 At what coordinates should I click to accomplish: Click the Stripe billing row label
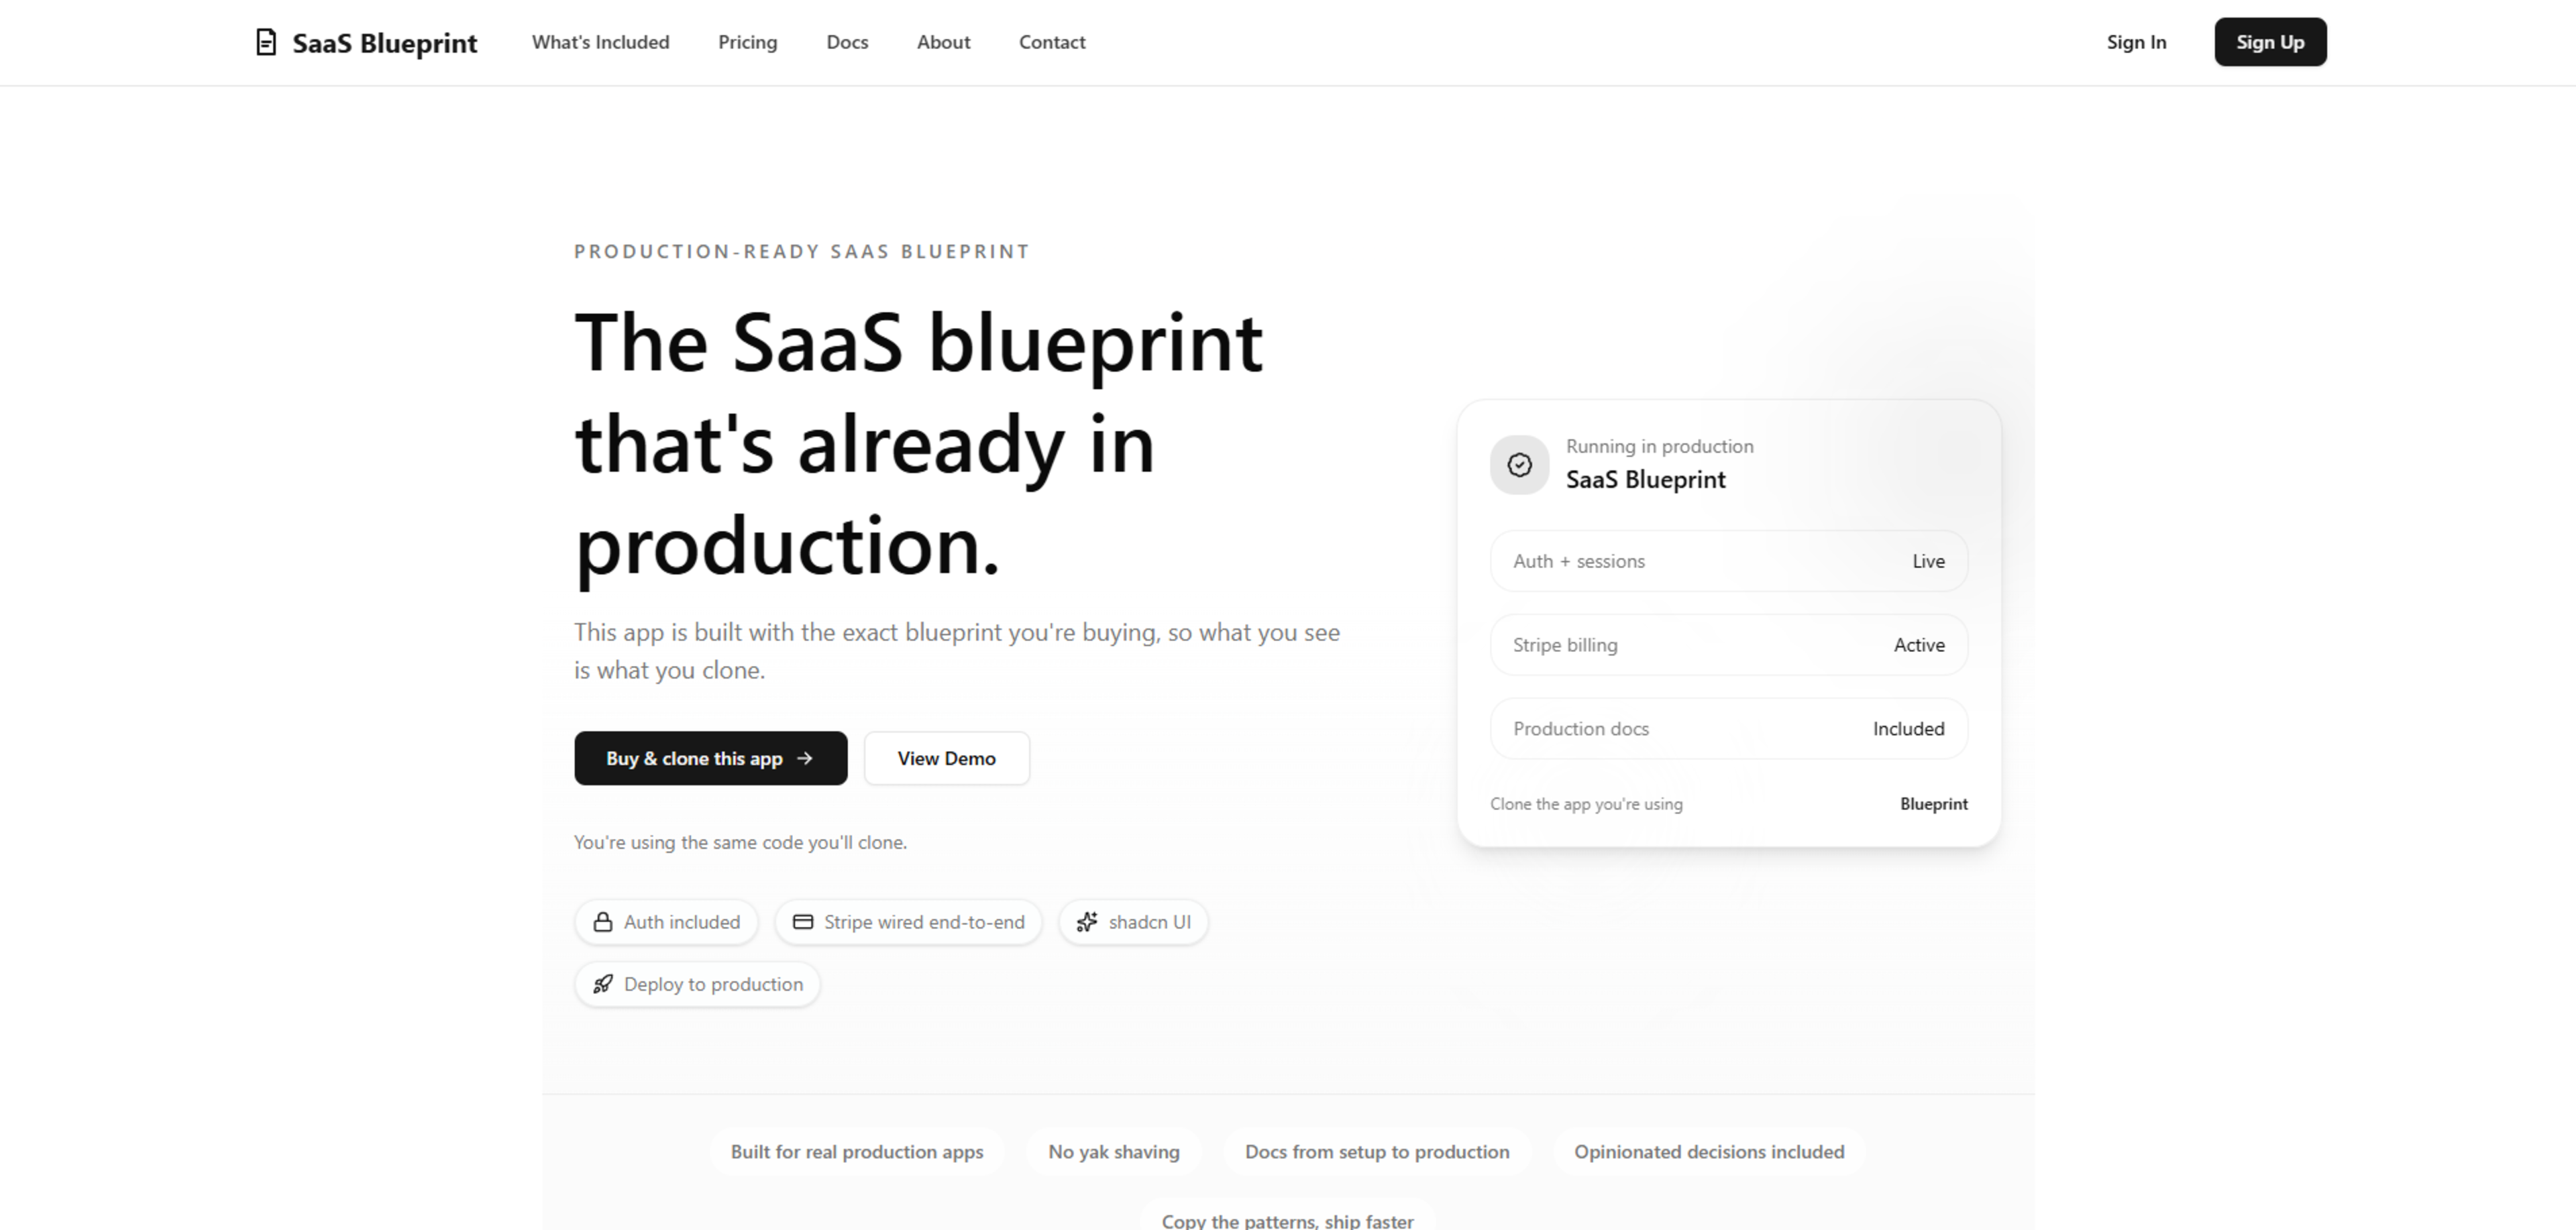click(x=1565, y=645)
